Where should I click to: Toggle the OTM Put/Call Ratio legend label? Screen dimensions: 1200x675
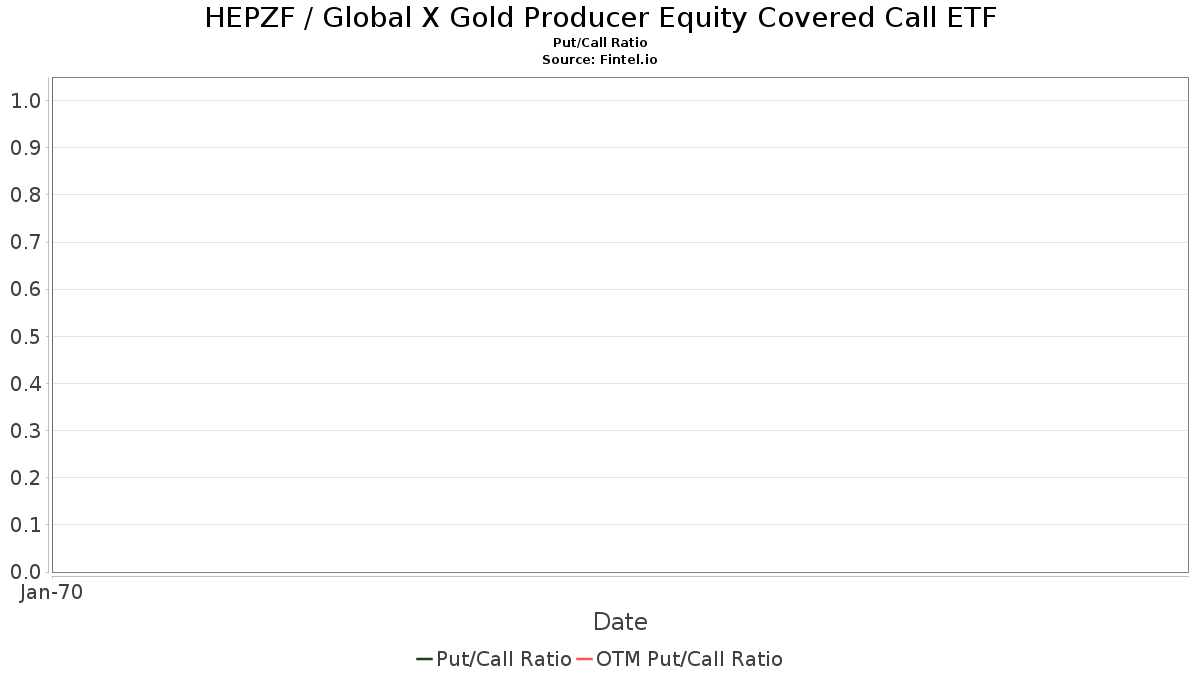[x=689, y=659]
